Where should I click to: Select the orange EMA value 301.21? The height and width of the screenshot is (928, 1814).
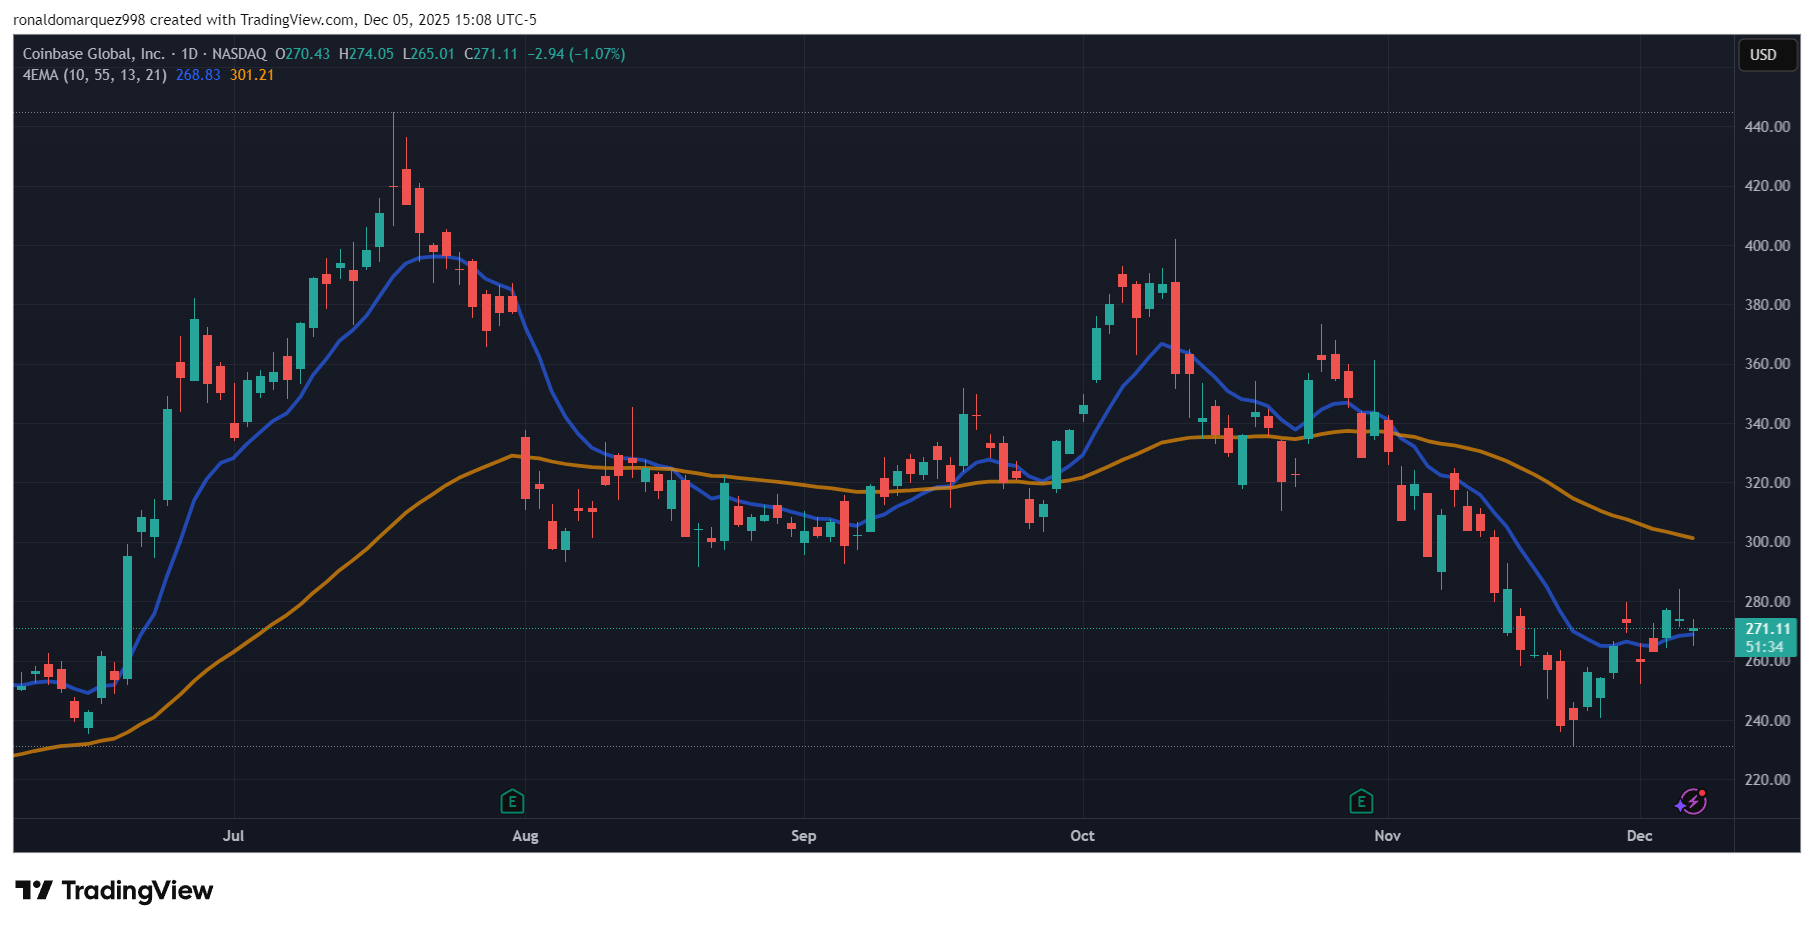click(250, 74)
